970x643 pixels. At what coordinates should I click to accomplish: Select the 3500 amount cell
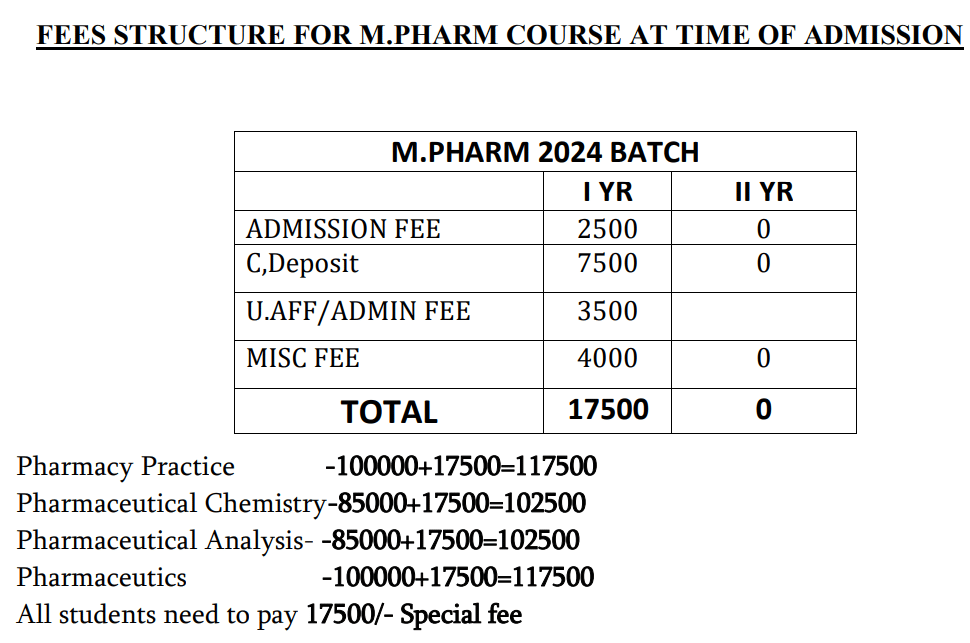pyautogui.click(x=607, y=312)
